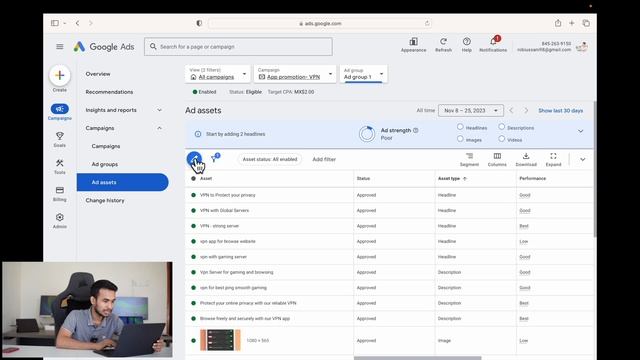Open the Campaign App promotion- VPN dropdown

pos(295,74)
